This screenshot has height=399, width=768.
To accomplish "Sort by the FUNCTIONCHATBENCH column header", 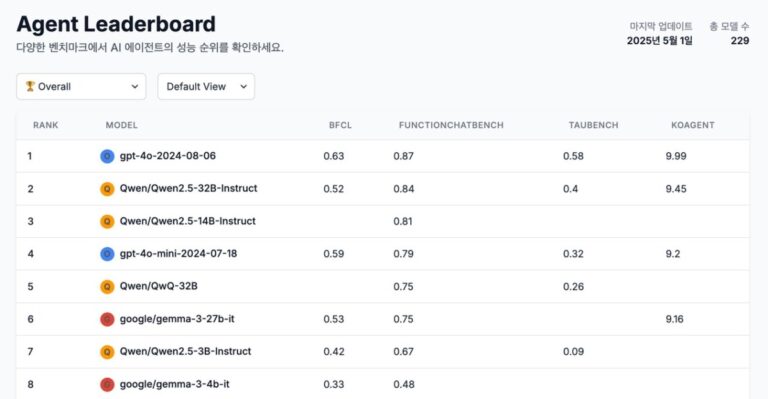I will 451,125.
